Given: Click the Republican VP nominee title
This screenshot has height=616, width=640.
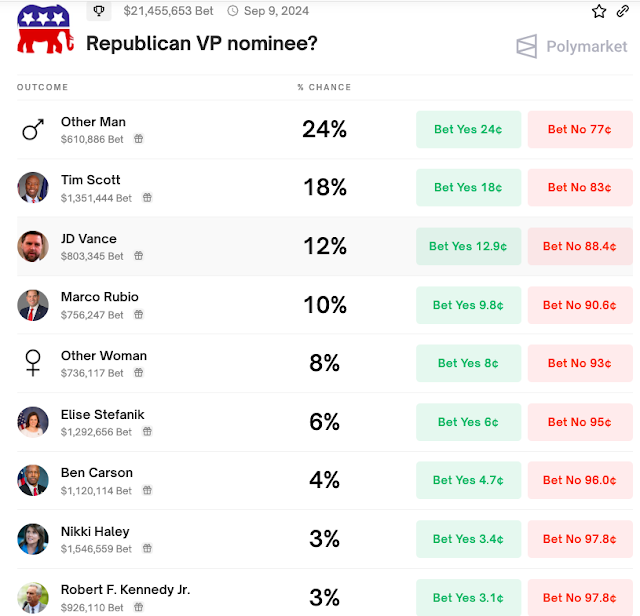Looking at the screenshot, I should [x=202, y=44].
